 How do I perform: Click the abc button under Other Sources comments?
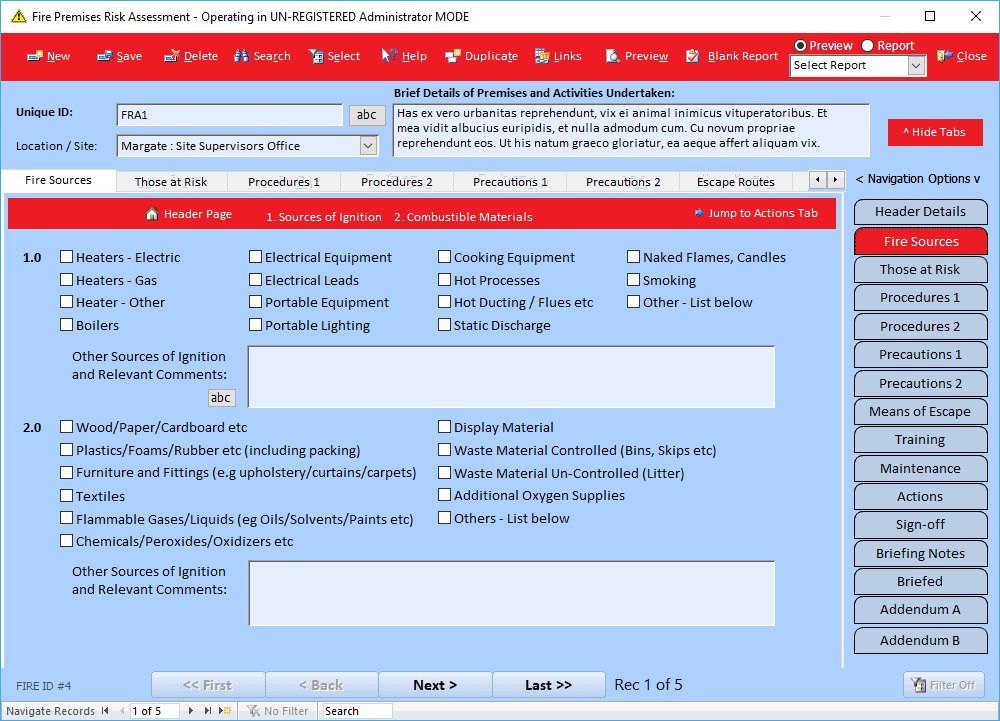click(x=221, y=398)
